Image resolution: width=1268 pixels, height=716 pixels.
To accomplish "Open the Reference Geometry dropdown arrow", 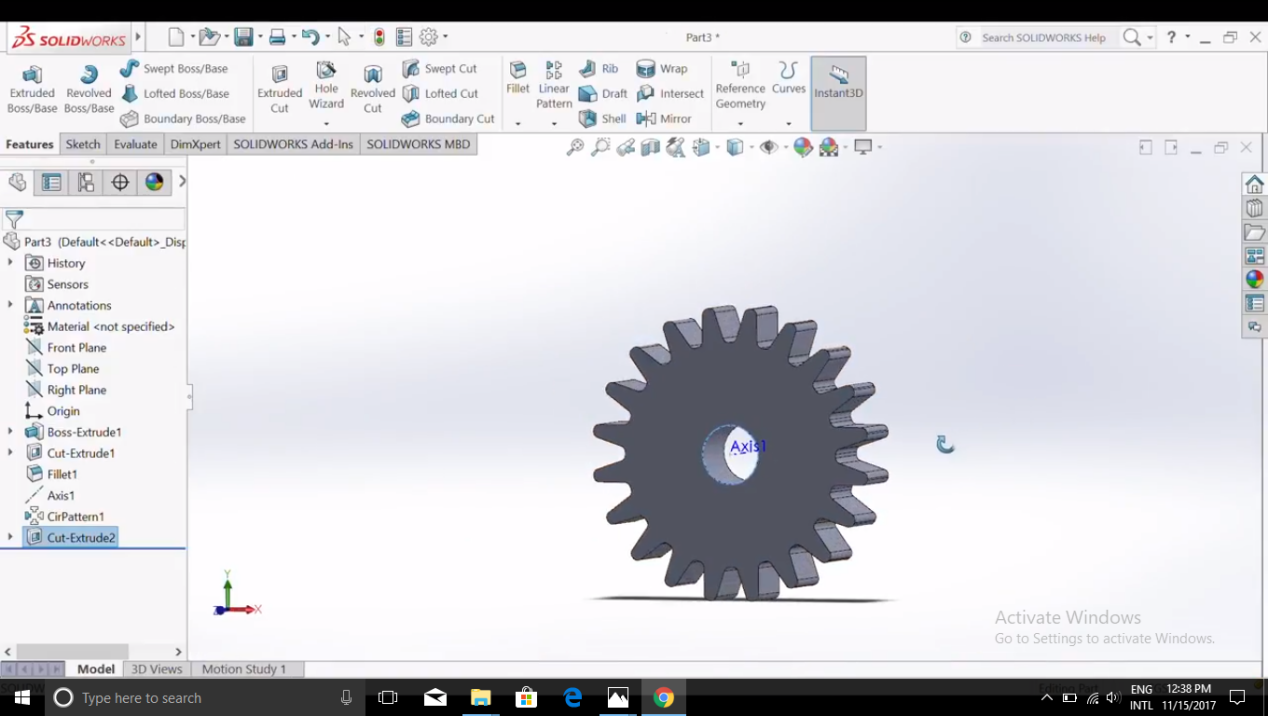I will coord(740,124).
